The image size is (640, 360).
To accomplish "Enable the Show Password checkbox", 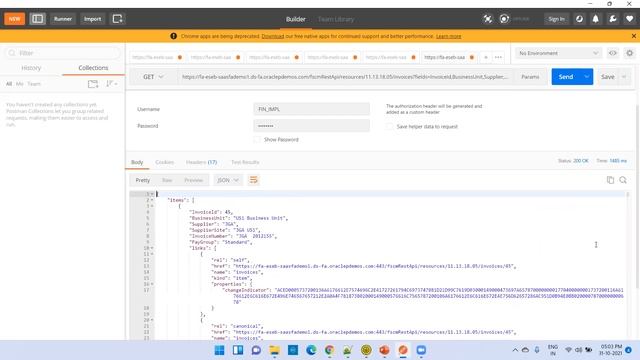I will click(x=257, y=140).
